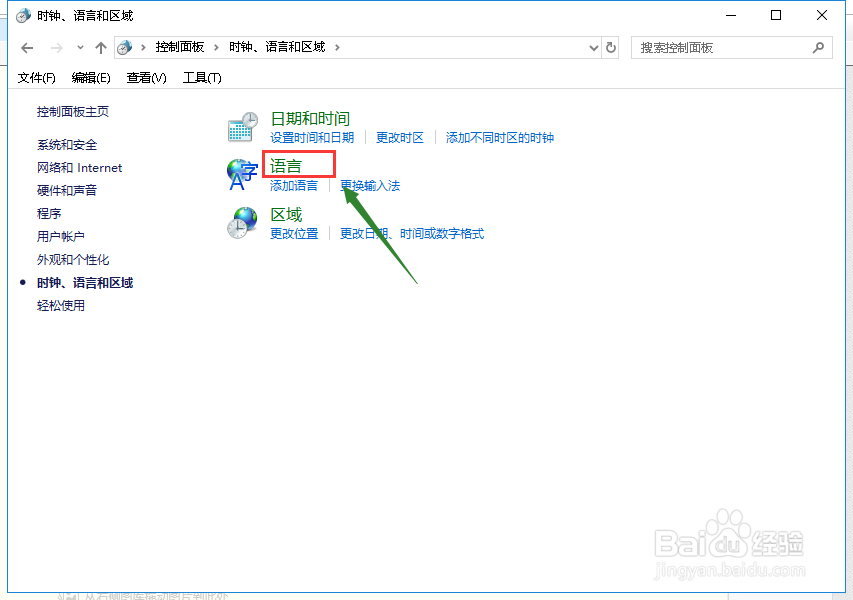Click the 添加语言 link

pyautogui.click(x=294, y=185)
